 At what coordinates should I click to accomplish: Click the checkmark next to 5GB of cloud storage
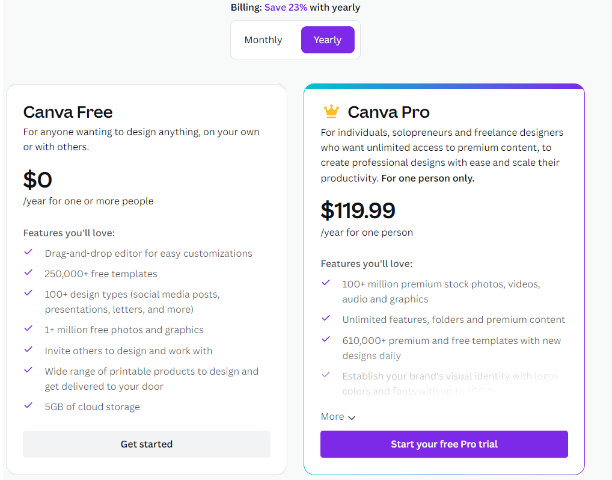point(28,405)
